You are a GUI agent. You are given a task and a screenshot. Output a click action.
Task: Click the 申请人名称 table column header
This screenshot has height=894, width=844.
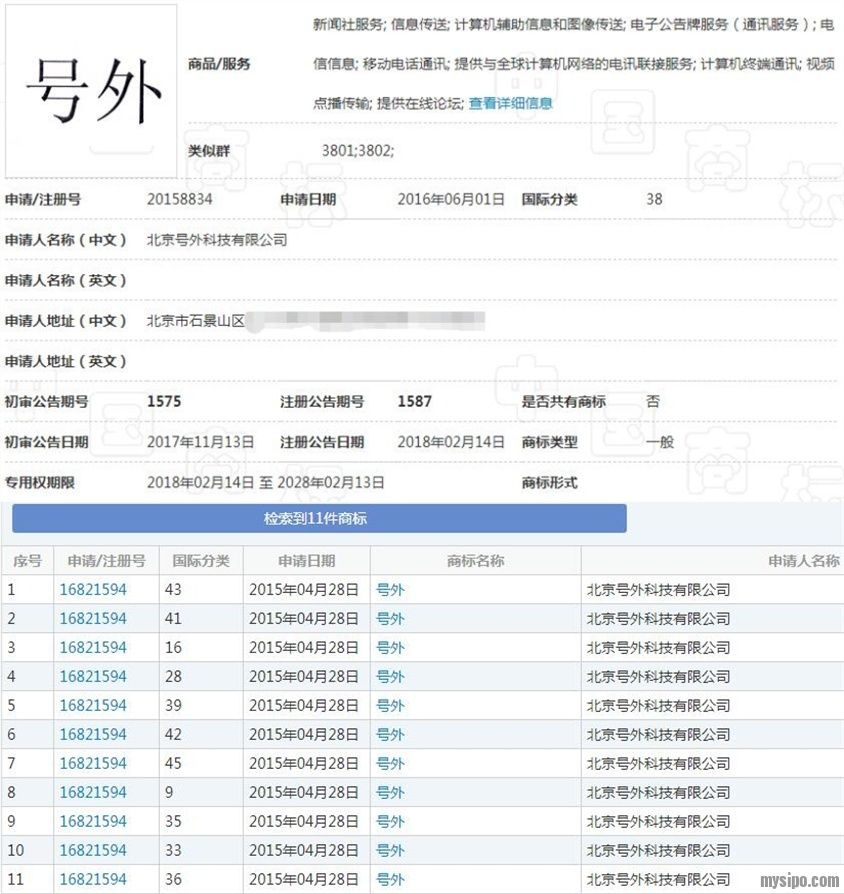click(x=803, y=561)
